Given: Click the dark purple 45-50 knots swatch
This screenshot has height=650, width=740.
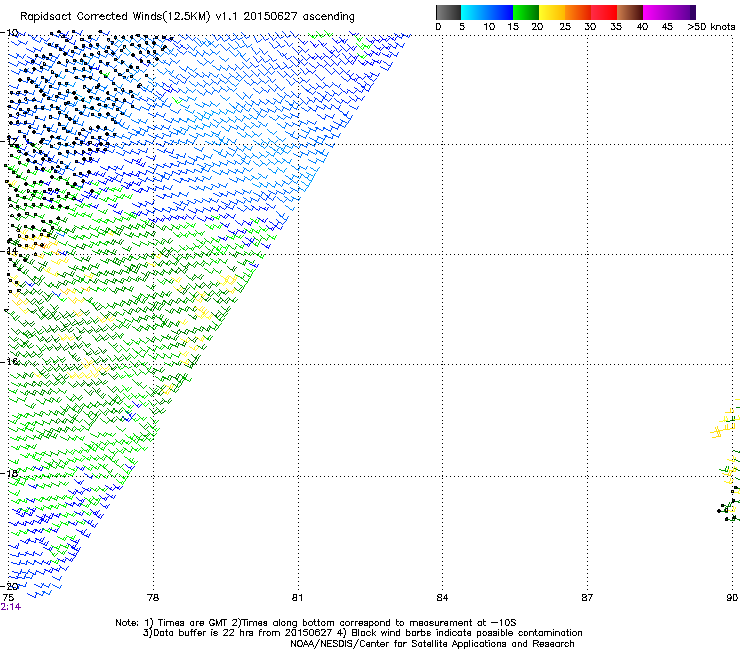Looking at the screenshot, I should tap(682, 12).
